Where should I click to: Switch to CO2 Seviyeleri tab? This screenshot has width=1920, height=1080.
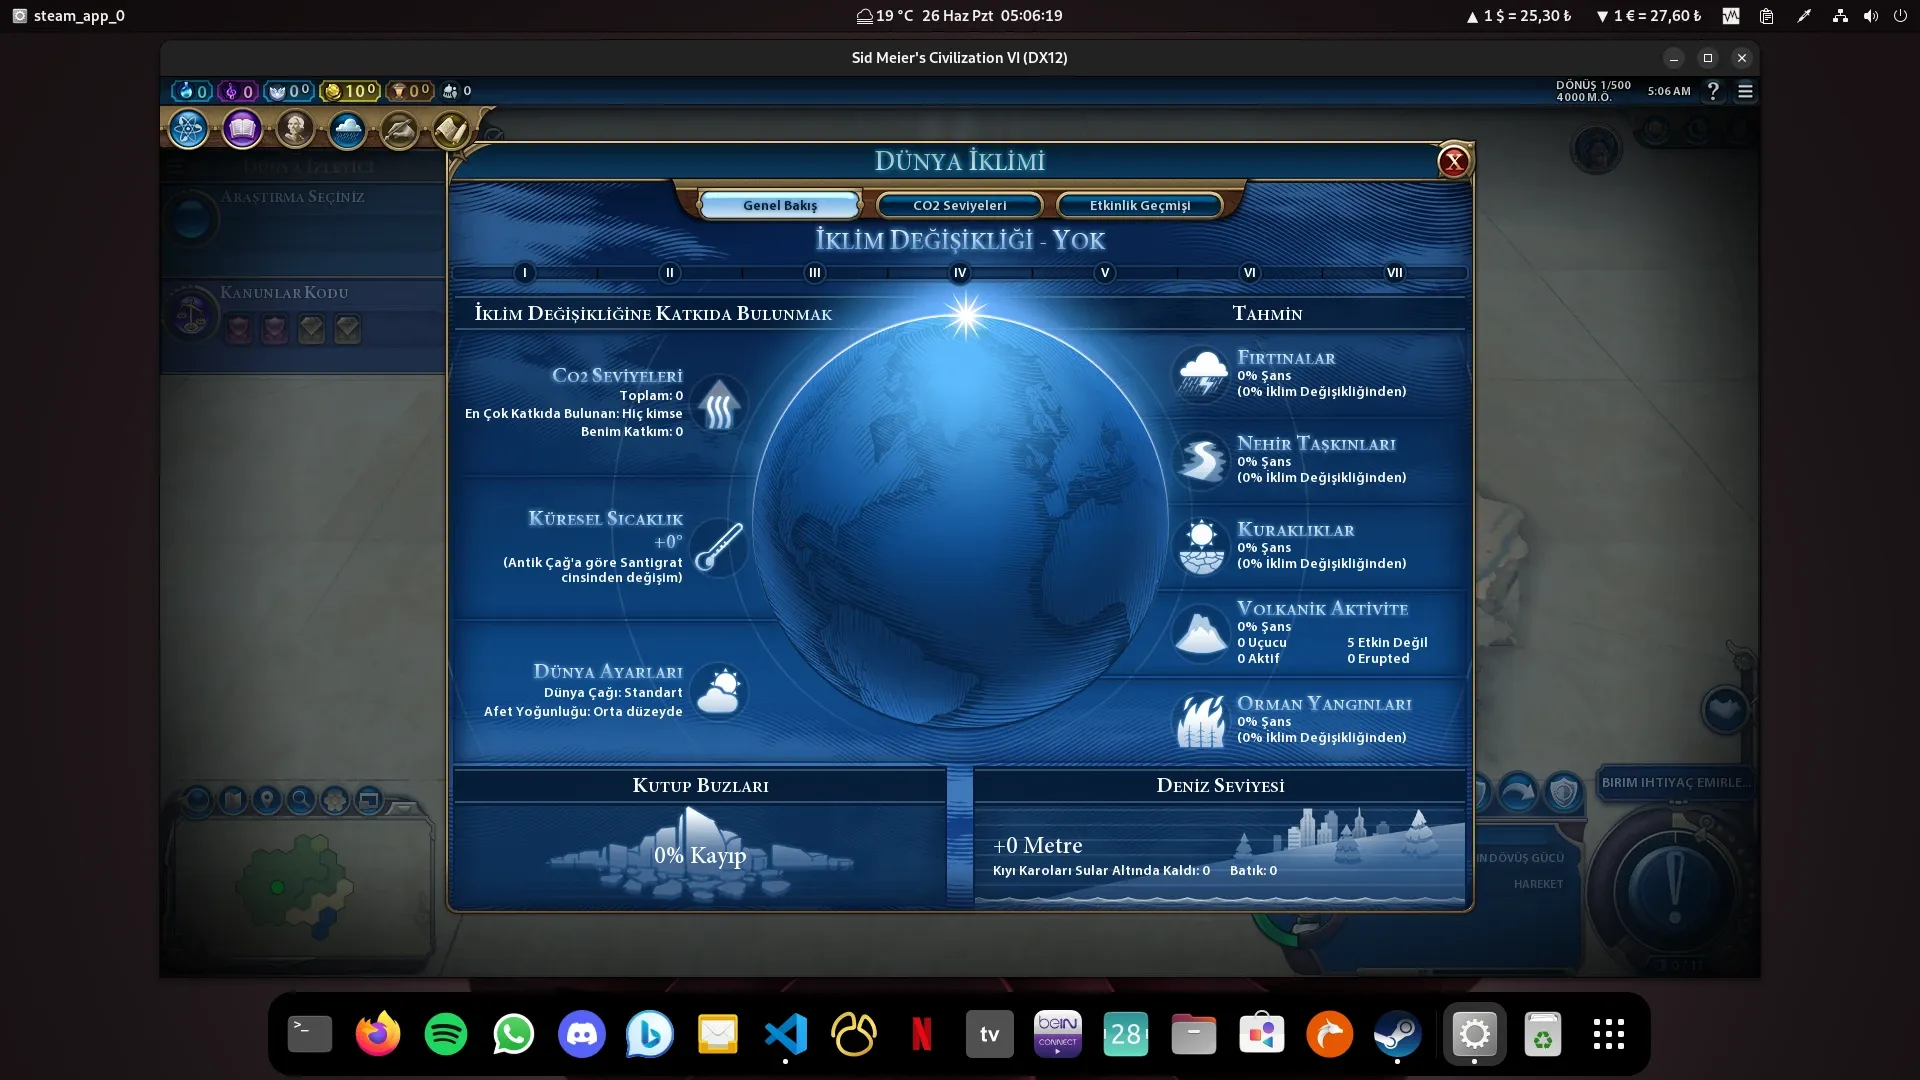point(959,205)
